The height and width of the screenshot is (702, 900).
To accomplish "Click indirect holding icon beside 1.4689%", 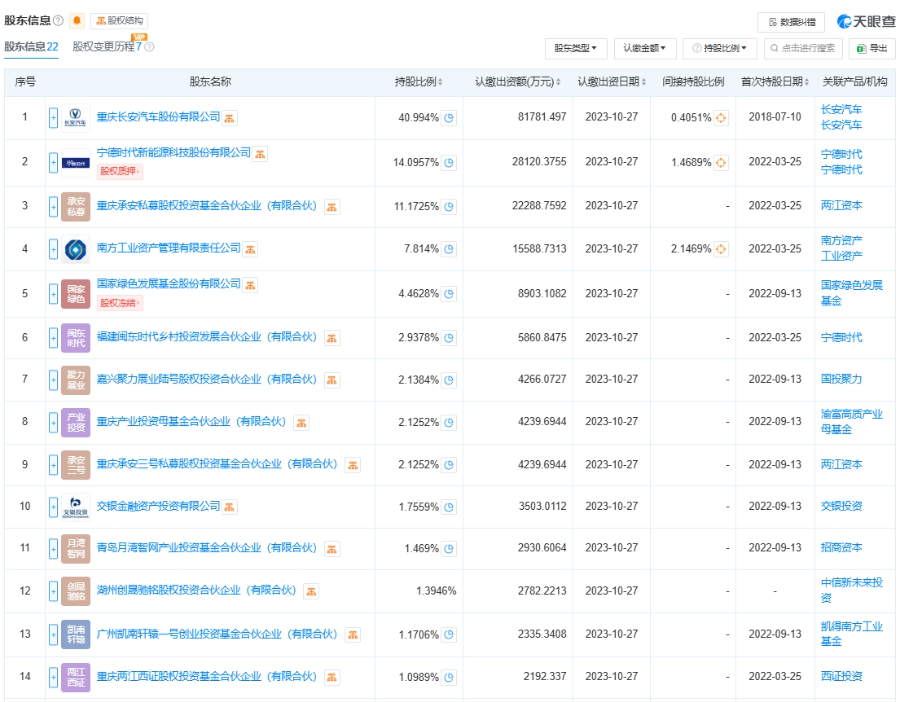I will [721, 162].
